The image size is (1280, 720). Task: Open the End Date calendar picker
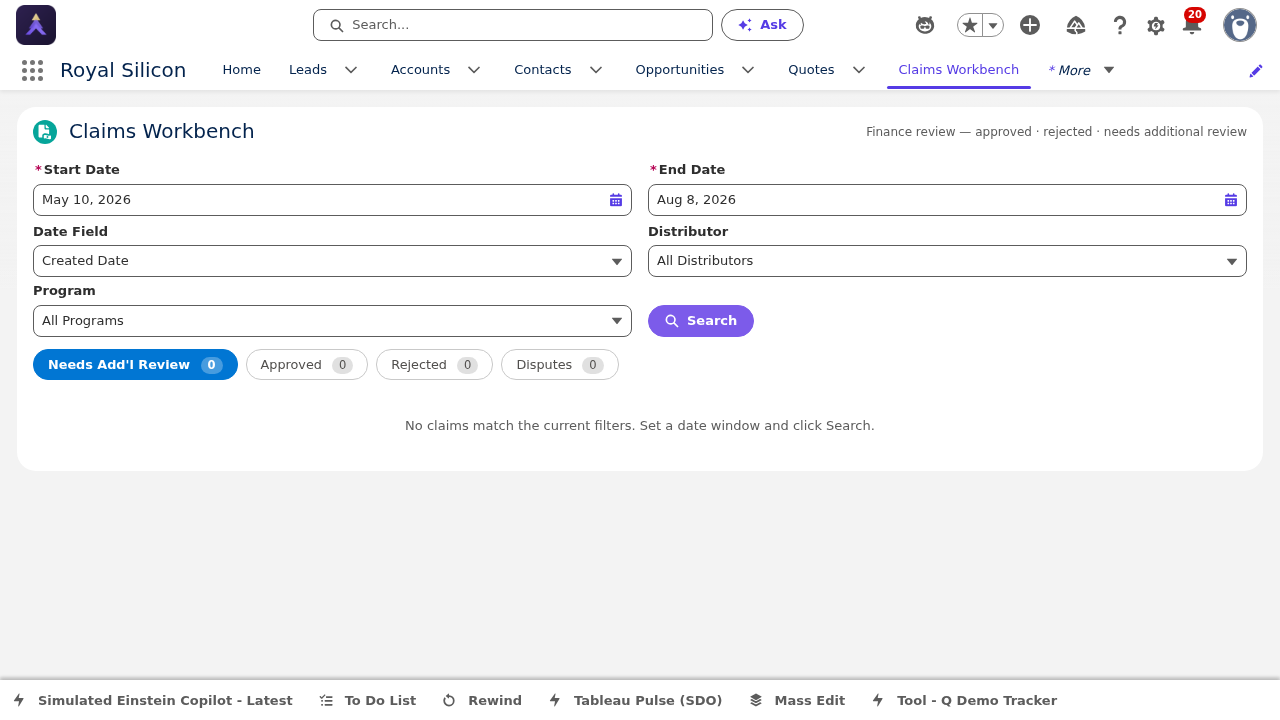pos(1231,200)
